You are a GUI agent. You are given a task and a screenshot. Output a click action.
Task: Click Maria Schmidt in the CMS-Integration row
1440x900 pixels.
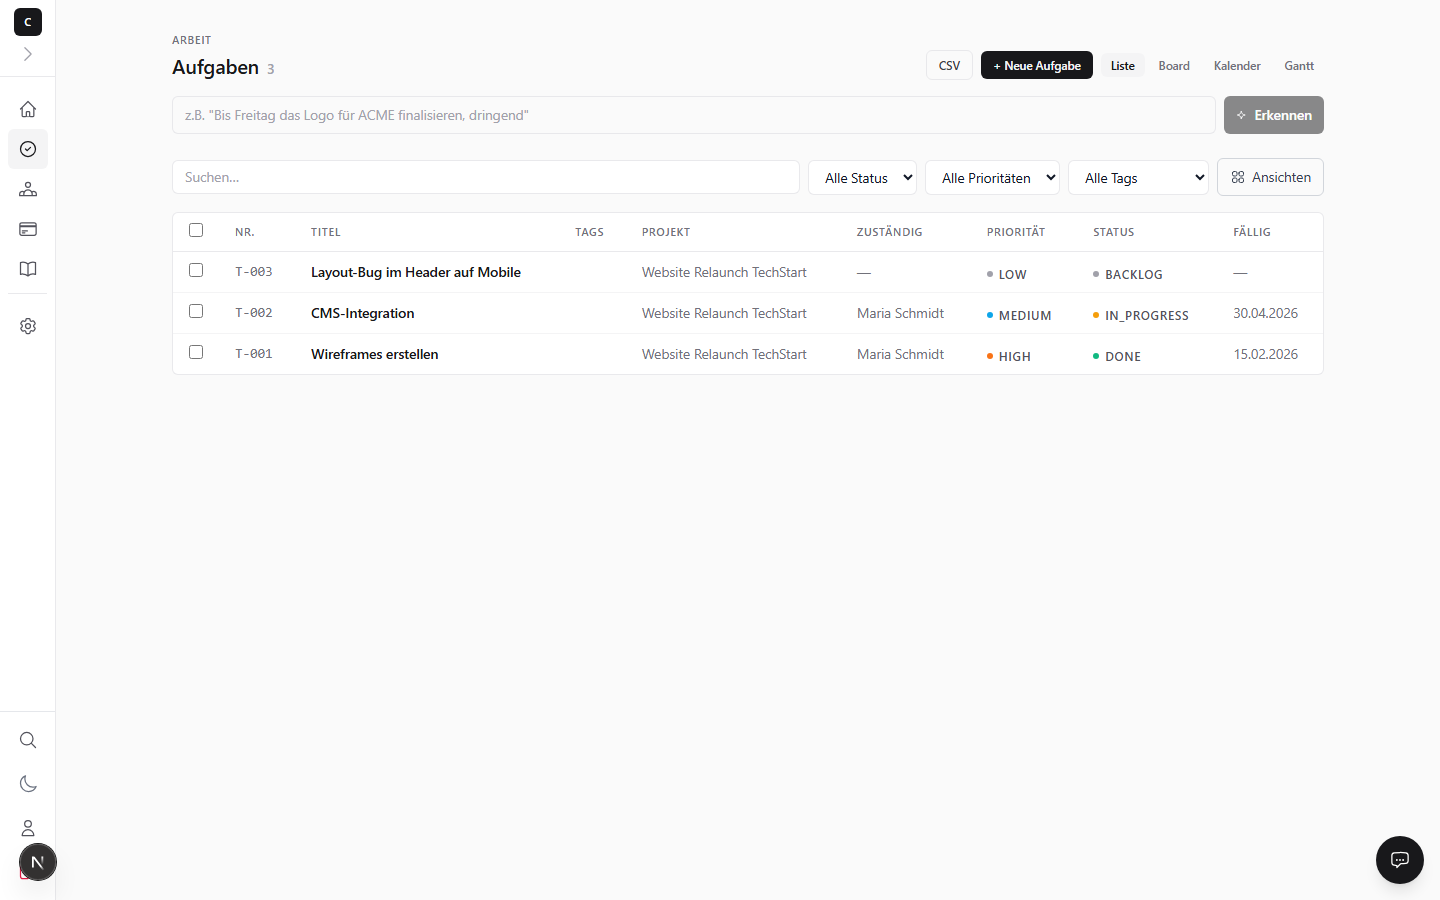point(900,313)
